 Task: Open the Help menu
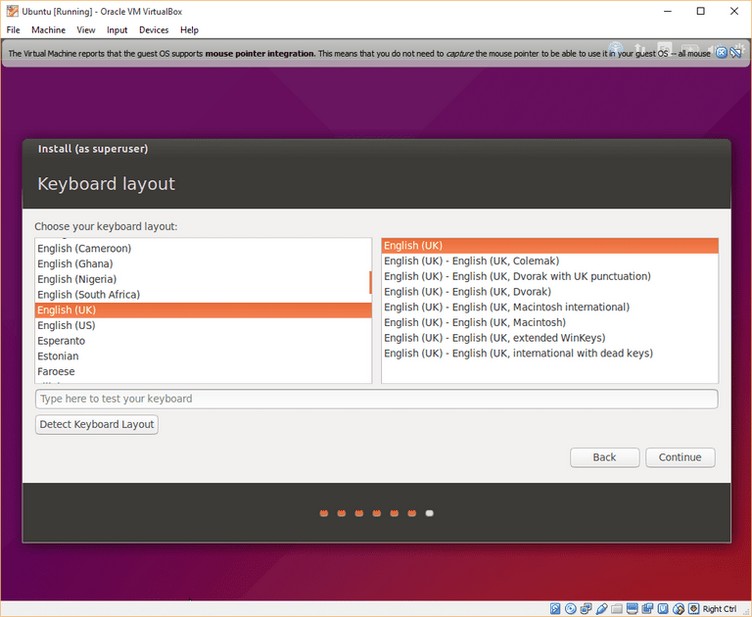189,30
